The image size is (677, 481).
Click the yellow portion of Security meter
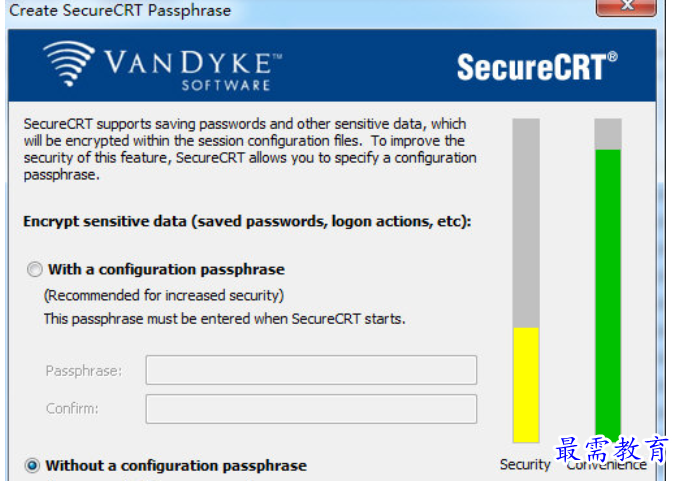pos(526,384)
